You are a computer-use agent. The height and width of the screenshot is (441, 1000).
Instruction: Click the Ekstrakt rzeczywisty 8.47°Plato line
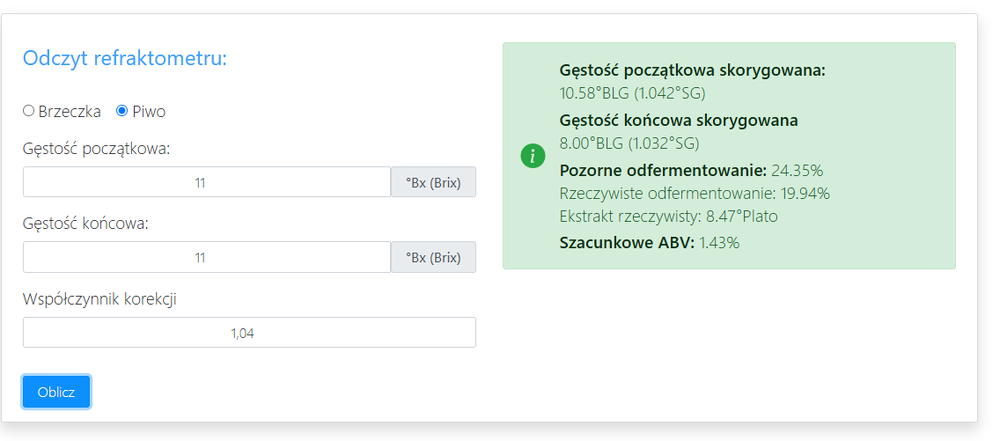pos(668,216)
